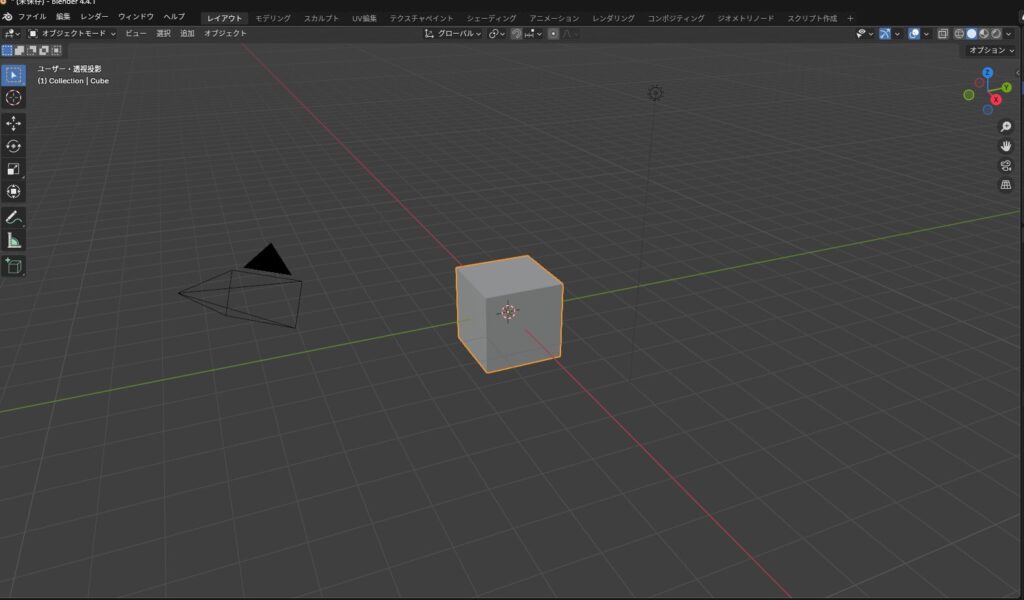Open the ファイル menu
1024x600 pixels.
tap(32, 17)
